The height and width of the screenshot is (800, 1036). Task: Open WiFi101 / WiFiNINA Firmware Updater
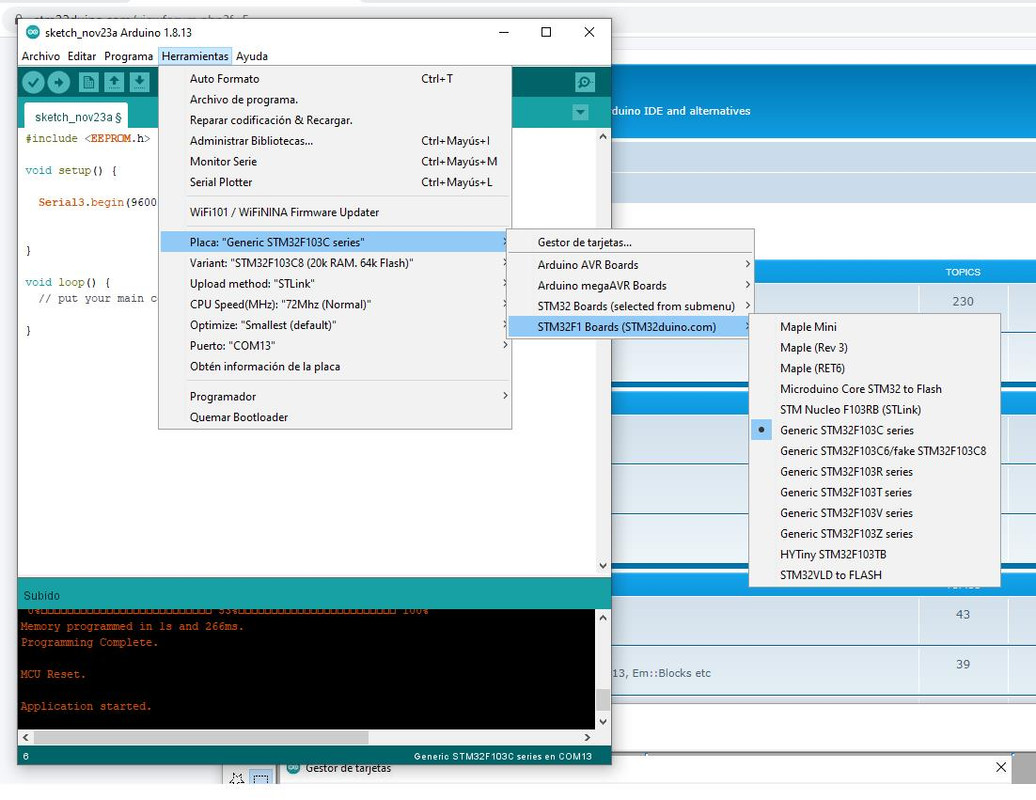[335, 212]
